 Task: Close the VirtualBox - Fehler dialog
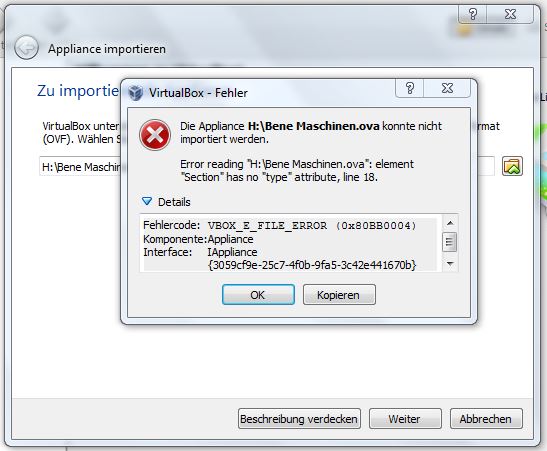pyautogui.click(x=447, y=88)
